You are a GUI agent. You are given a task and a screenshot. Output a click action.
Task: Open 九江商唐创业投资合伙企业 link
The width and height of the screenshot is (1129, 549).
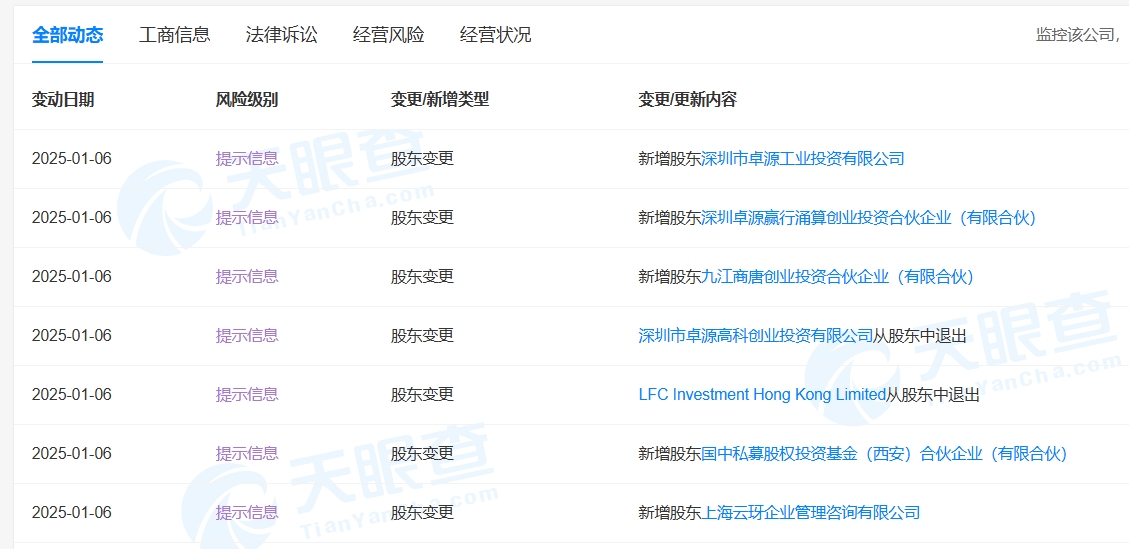pos(837,277)
